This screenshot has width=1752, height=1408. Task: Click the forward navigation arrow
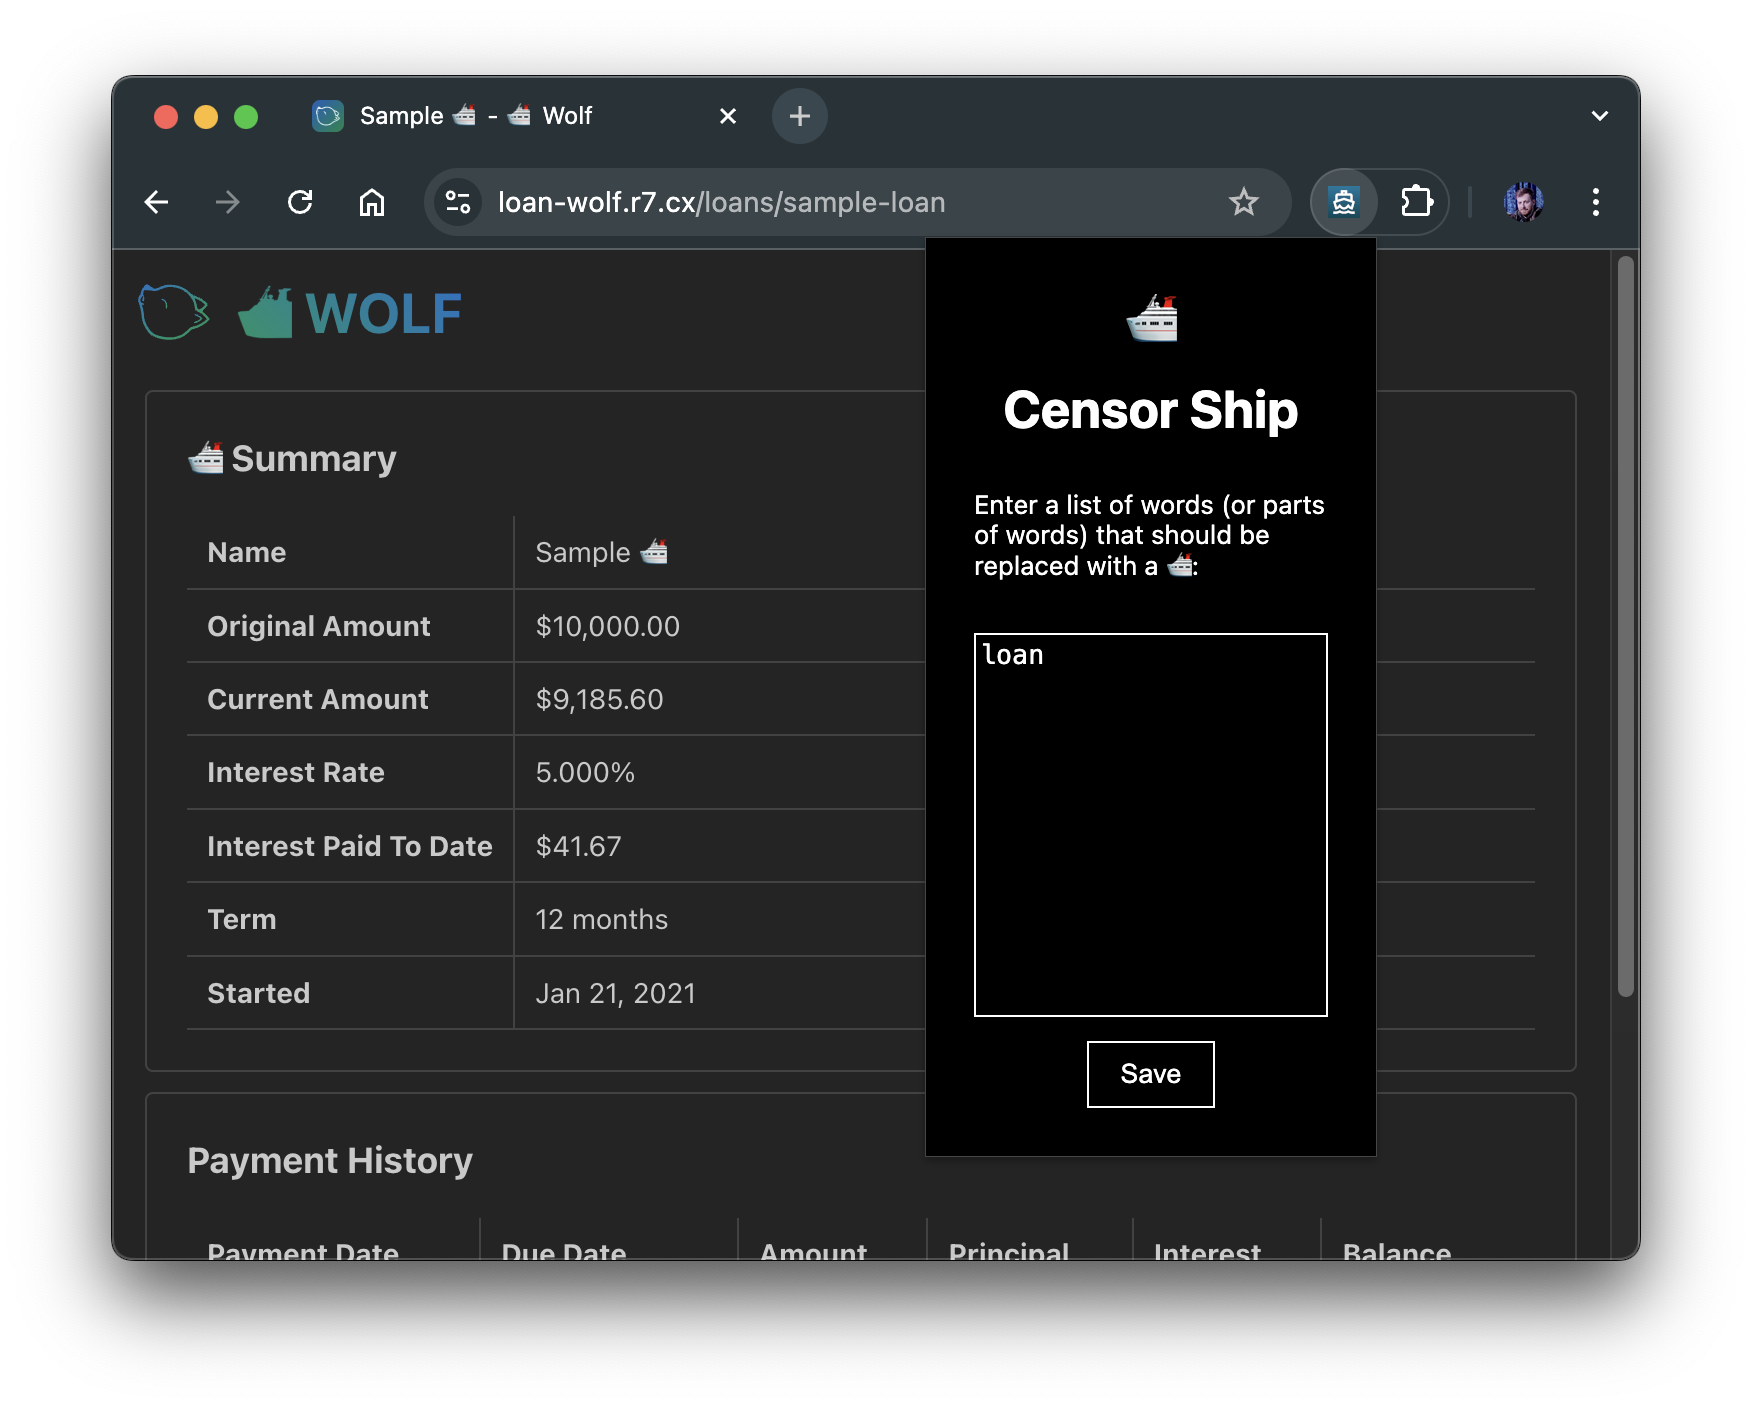228,202
